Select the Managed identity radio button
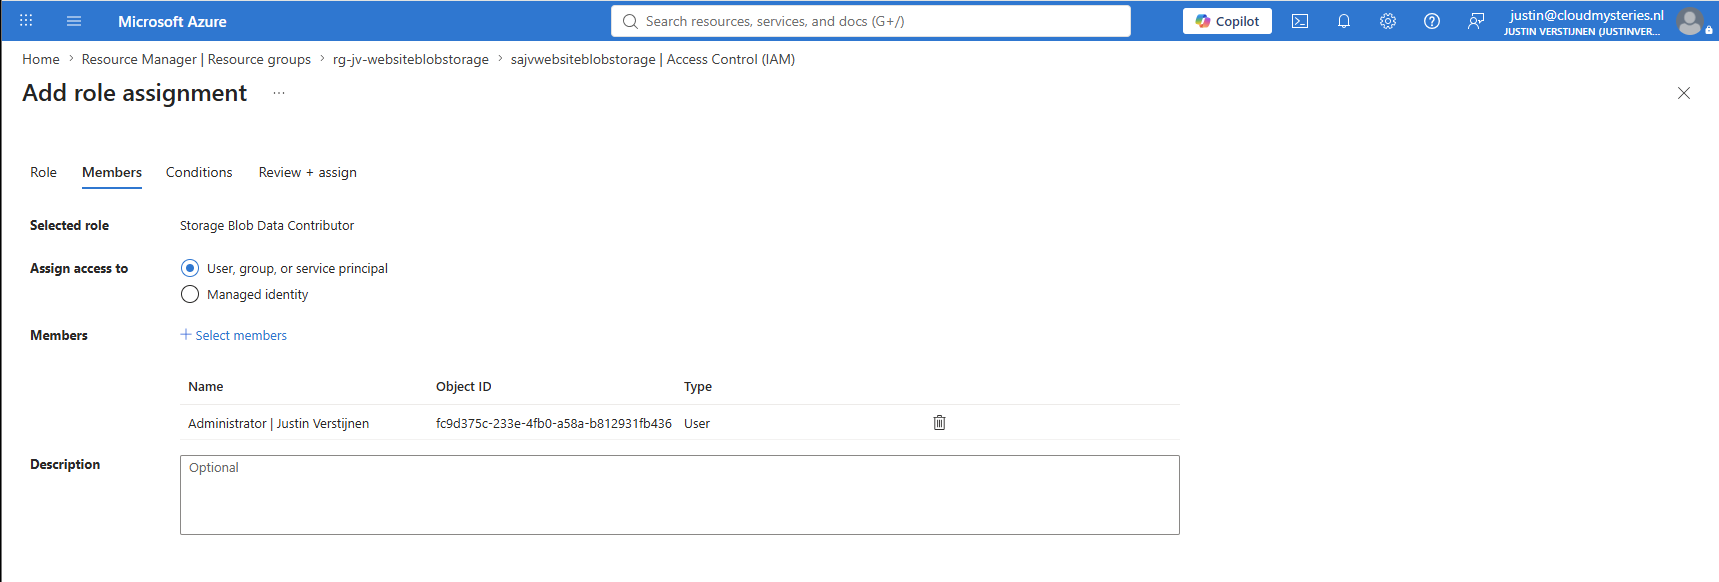Screen dimensions: 1719x582 pyautogui.click(x=190, y=294)
